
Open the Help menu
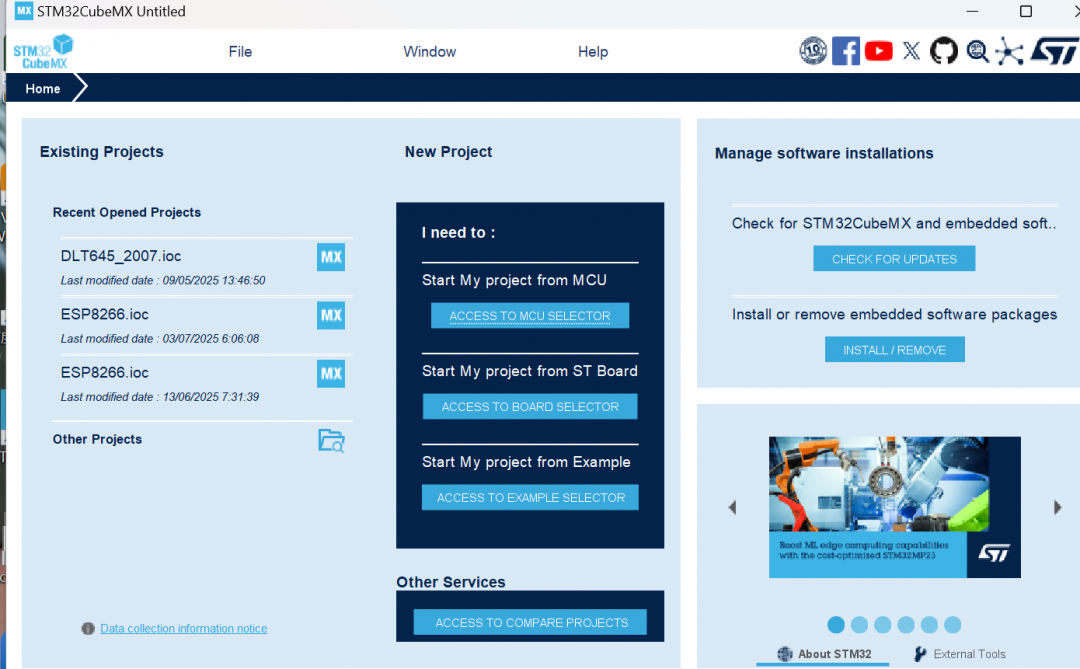(593, 52)
